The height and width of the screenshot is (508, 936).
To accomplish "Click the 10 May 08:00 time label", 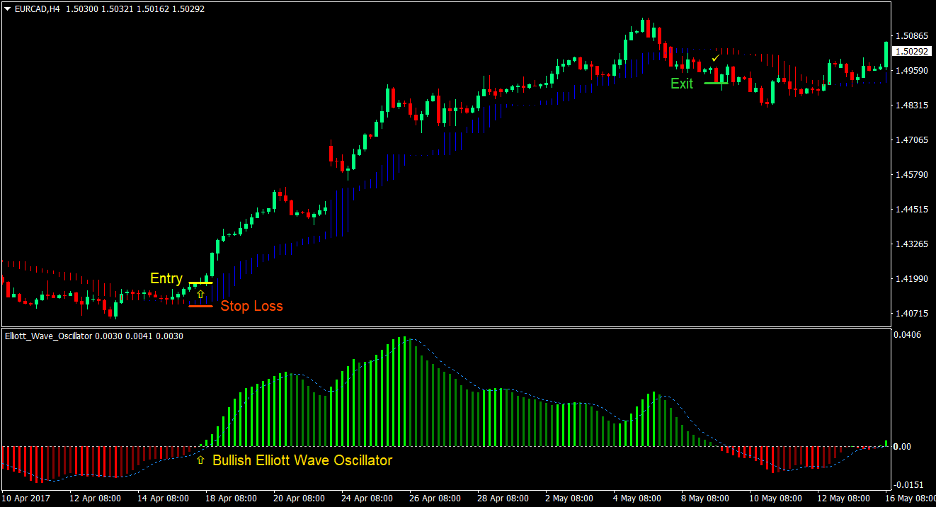I will click(x=775, y=498).
